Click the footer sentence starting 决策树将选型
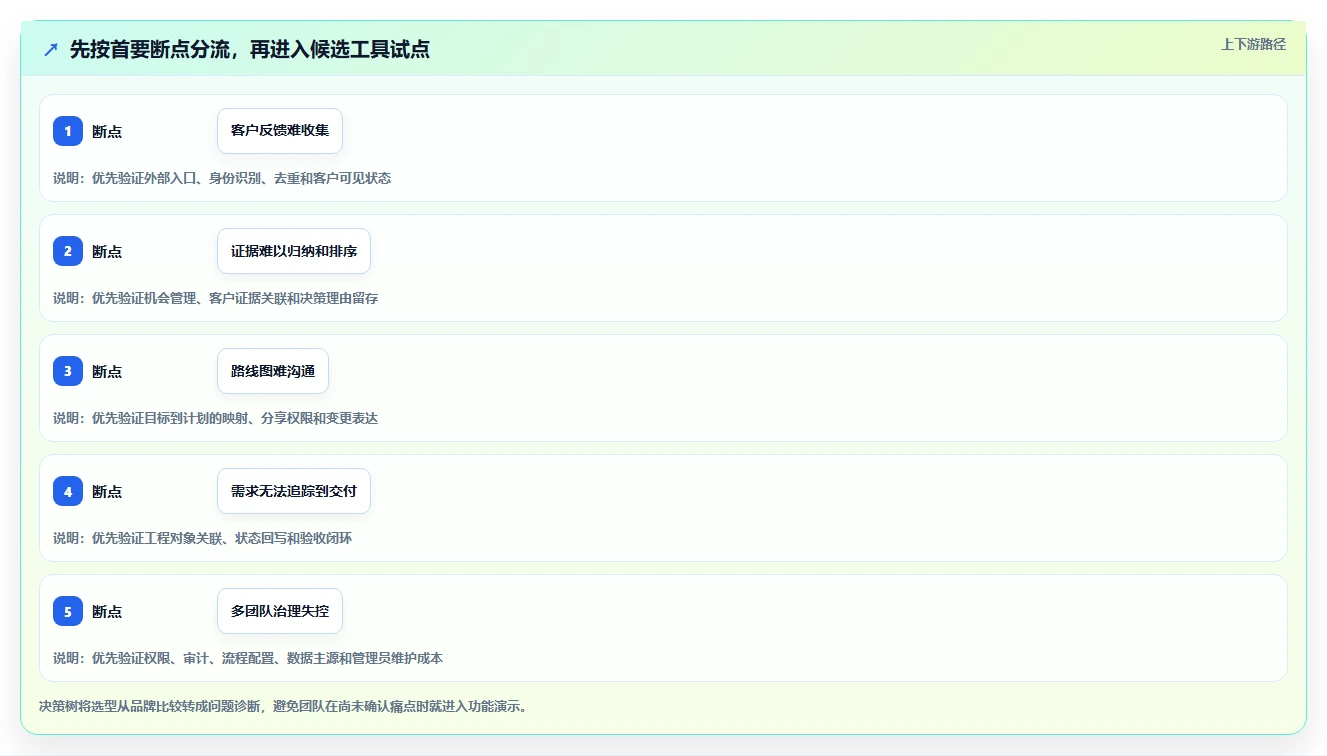Viewport: 1327px width, 756px height. point(283,706)
